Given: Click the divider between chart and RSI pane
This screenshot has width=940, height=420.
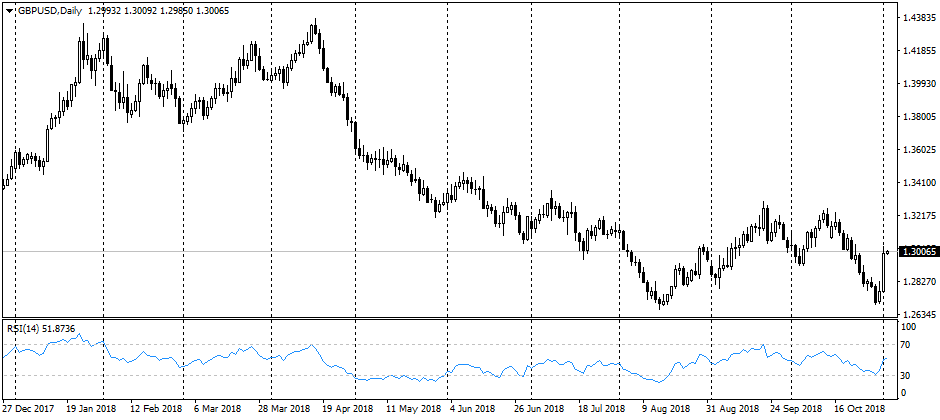Looking at the screenshot, I should click(450, 319).
